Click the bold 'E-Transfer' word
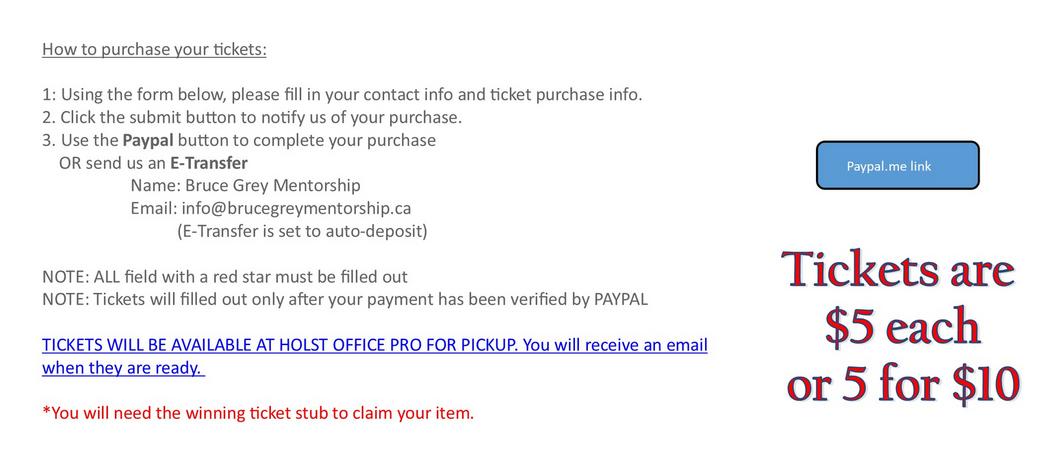The width and height of the screenshot is (1052, 451). [209, 162]
